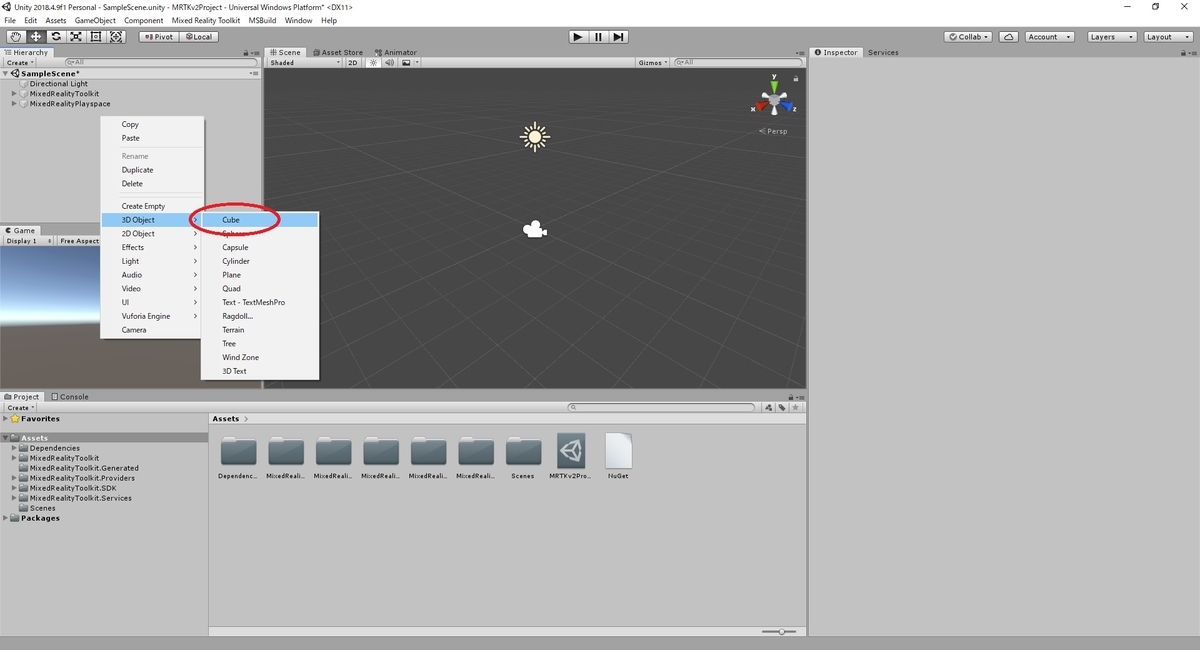
Task: Open Vuforia Engine submenu
Action: pos(152,316)
